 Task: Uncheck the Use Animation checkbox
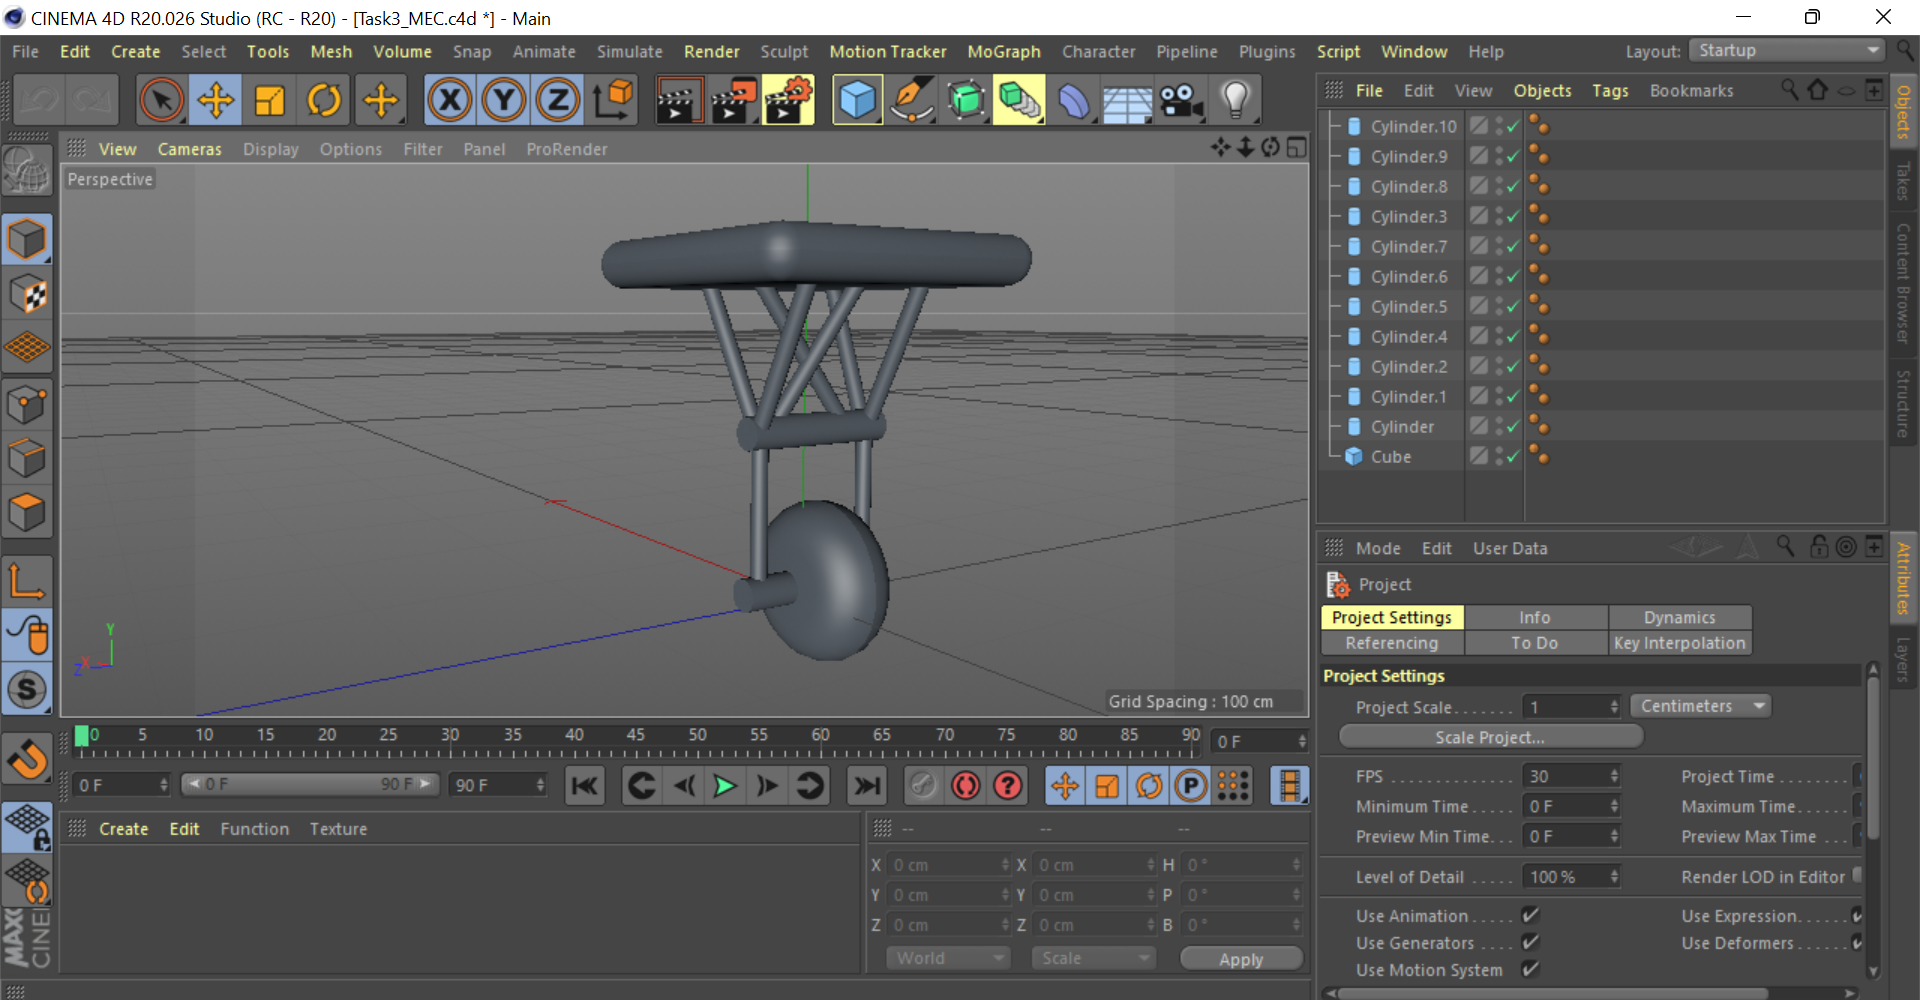pos(1530,915)
